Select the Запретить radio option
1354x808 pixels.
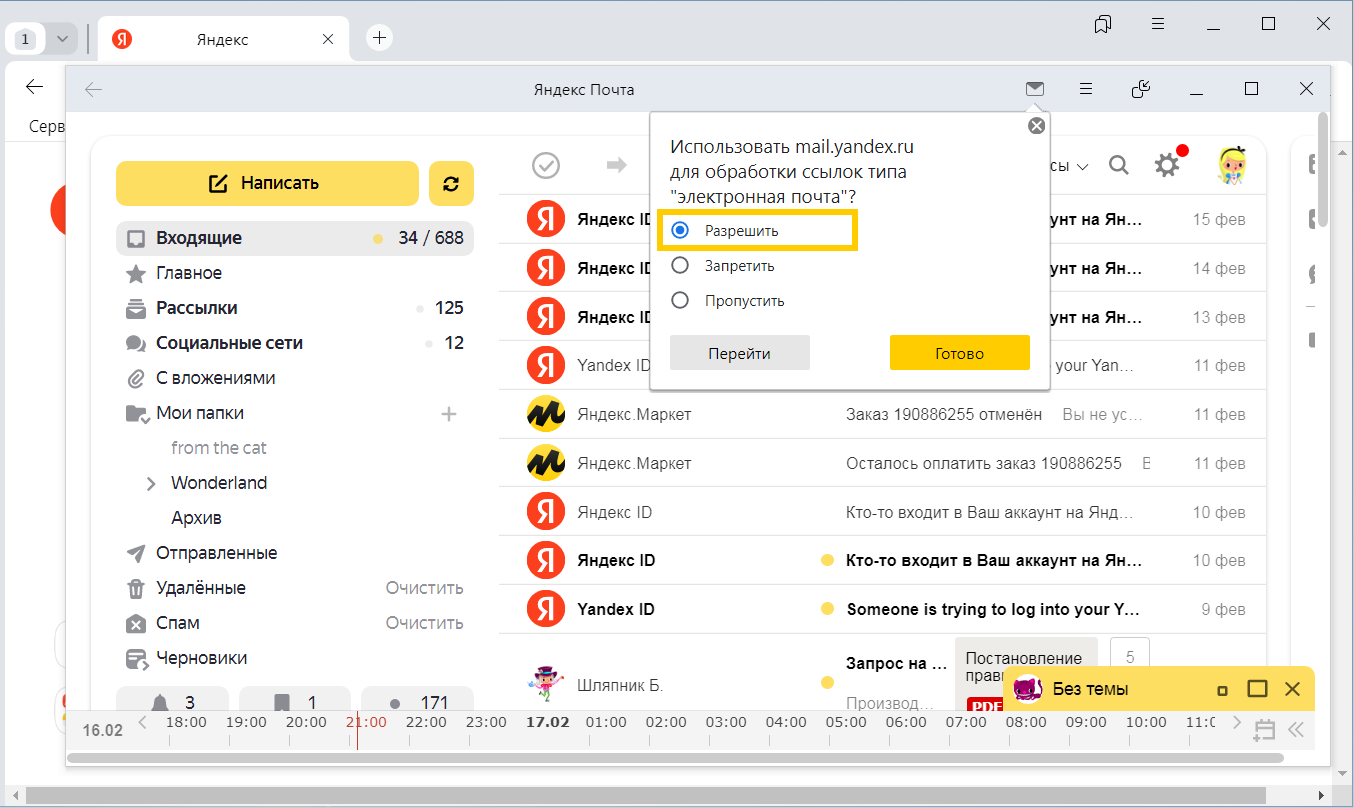(681, 266)
